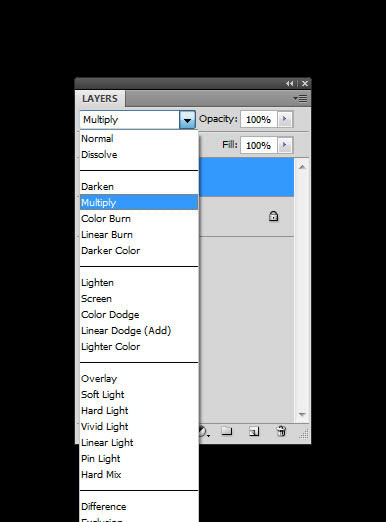This screenshot has width=386, height=522.
Task: Create a new layer with the page icon
Action: (254, 431)
